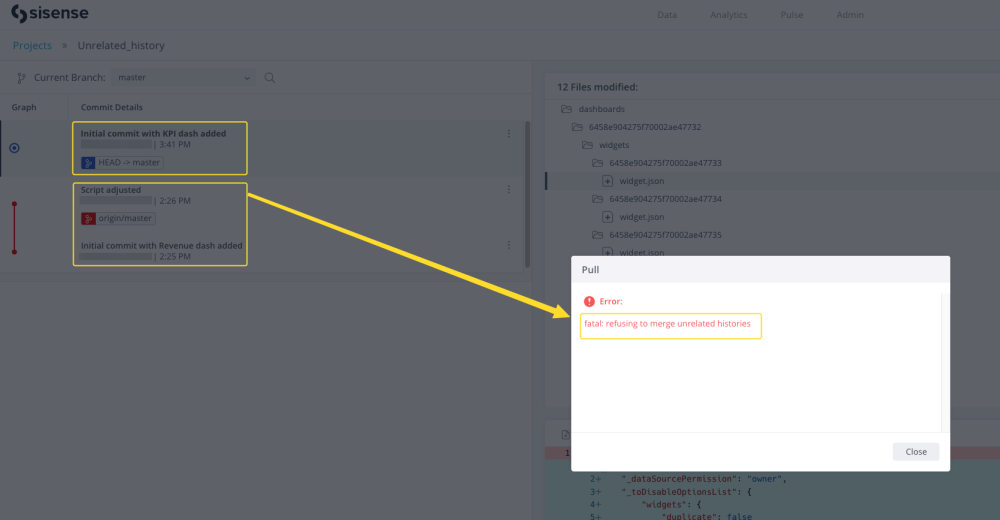This screenshot has width=1000, height=520.
Task: Select the Script adjusted commit
Action: pyautogui.click(x=110, y=189)
